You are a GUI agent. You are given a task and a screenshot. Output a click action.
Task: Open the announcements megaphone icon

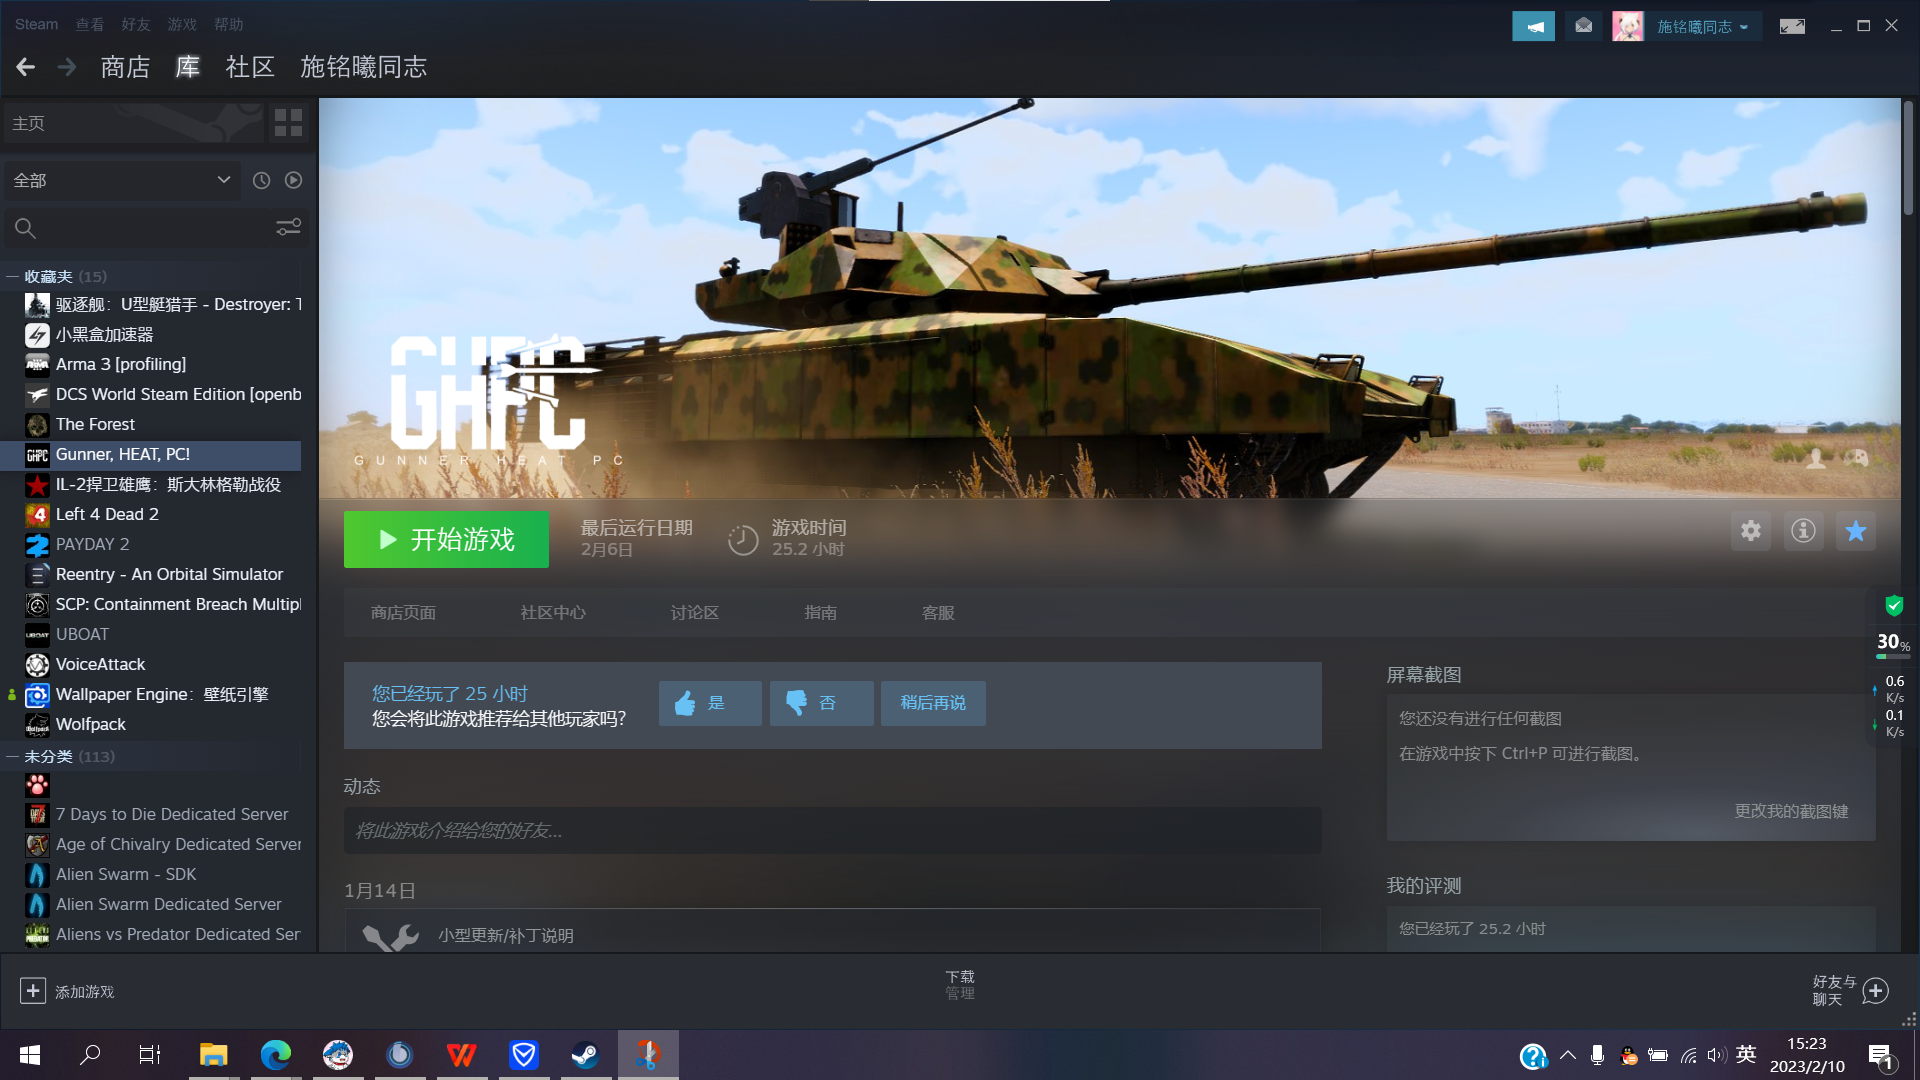pos(1533,26)
